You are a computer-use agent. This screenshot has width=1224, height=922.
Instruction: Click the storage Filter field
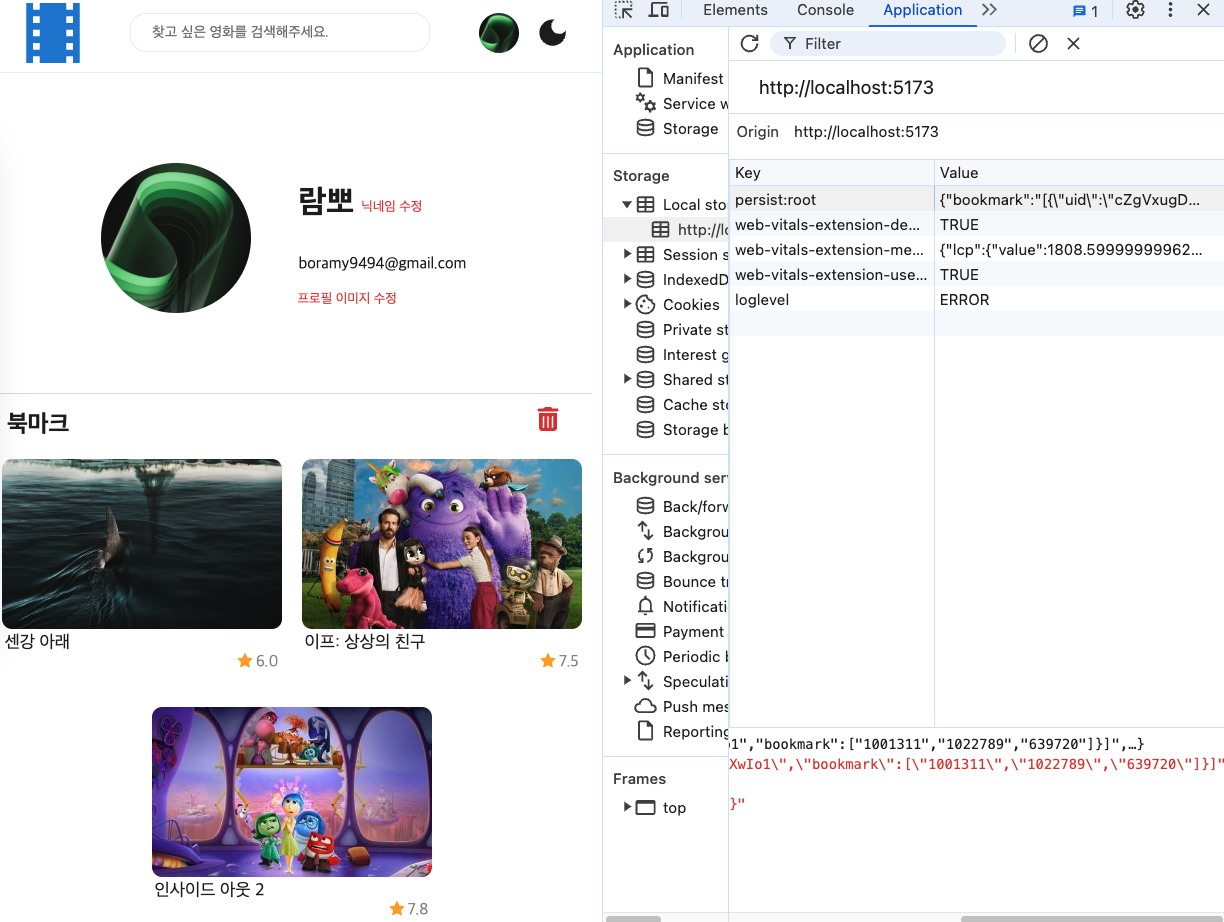pyautogui.click(x=889, y=44)
